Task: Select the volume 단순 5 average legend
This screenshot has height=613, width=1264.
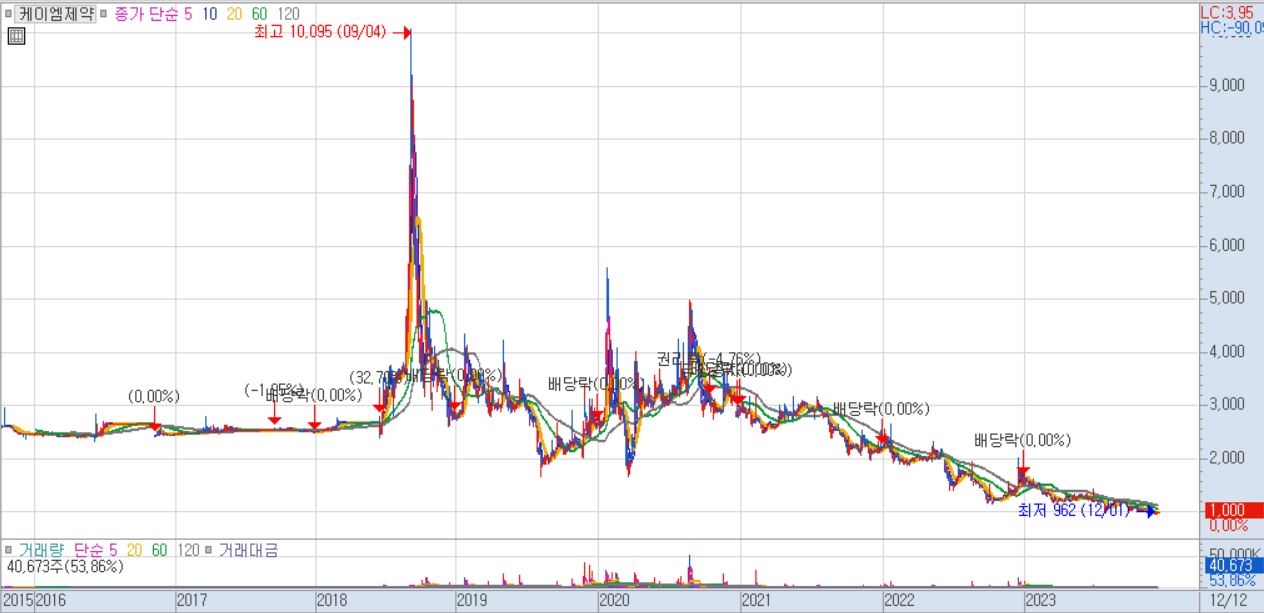Action: click(x=96, y=549)
